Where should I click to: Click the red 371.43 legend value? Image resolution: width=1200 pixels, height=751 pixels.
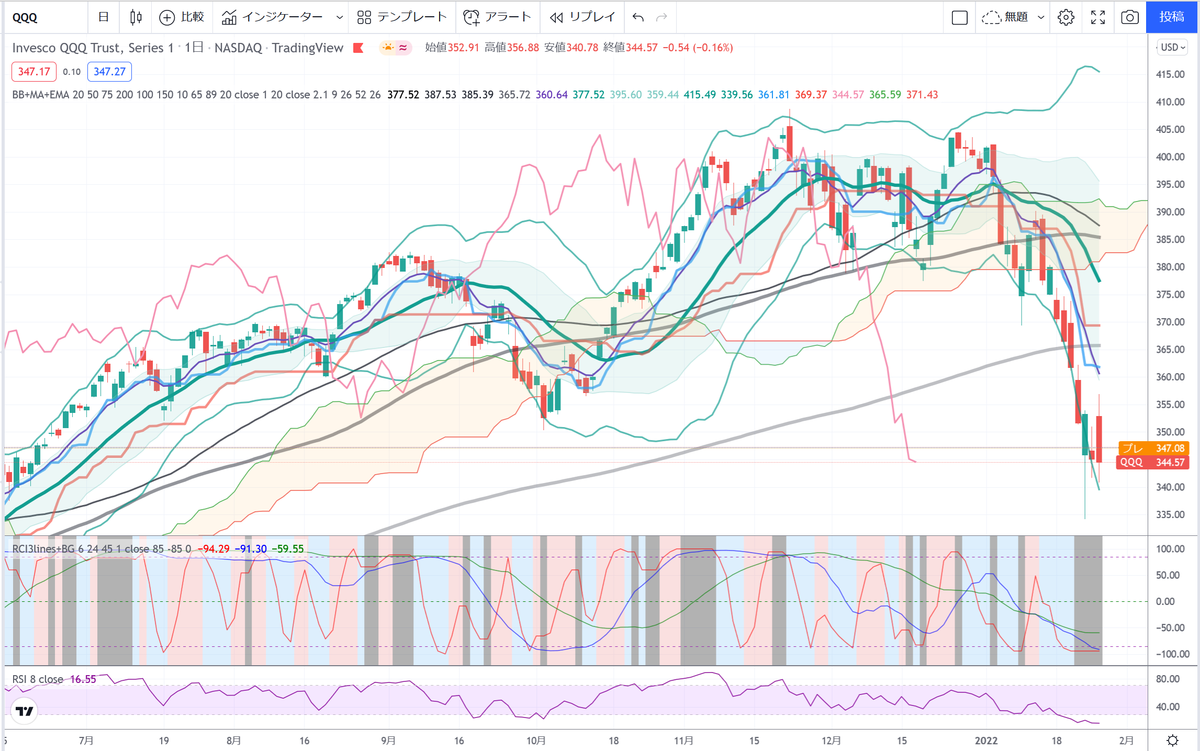(x=920, y=94)
